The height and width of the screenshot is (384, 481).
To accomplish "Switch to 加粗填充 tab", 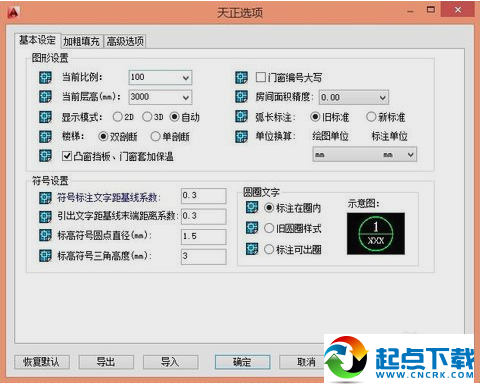I will click(x=81, y=41).
